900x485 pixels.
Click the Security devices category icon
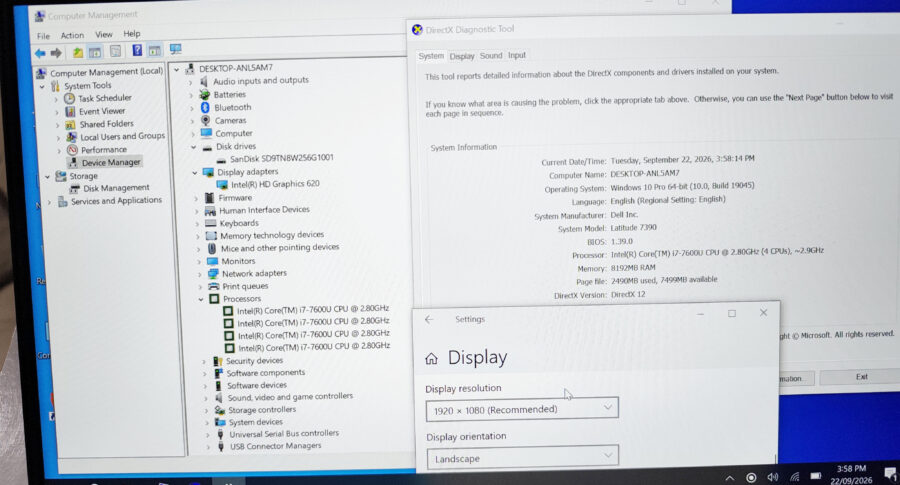click(x=218, y=361)
